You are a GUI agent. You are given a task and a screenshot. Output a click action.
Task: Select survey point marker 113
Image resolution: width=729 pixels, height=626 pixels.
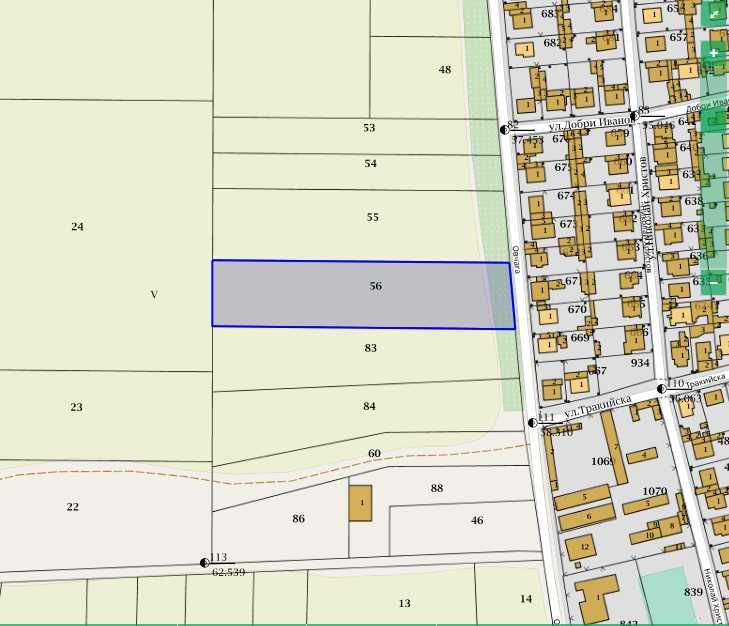click(205, 563)
